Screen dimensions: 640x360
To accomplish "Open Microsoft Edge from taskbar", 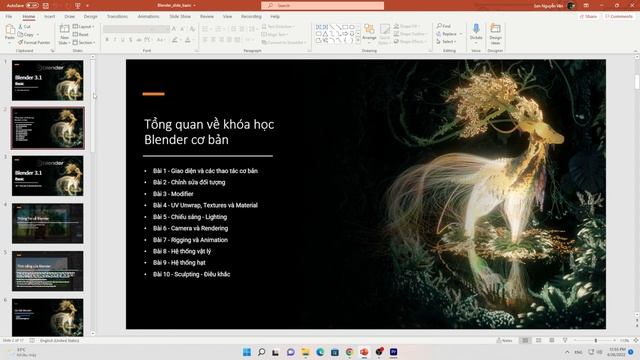I will click(320, 352).
